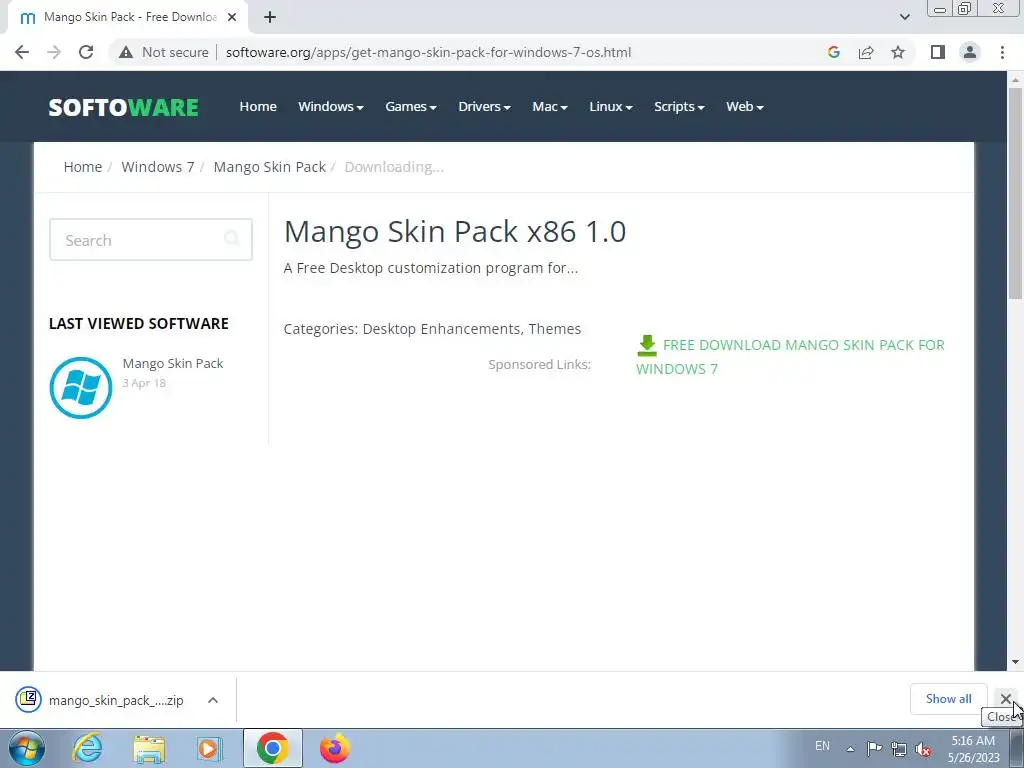Screen dimensions: 1024x768
Task: Click the page vertical scrollbar thumb
Action: [x=1015, y=195]
